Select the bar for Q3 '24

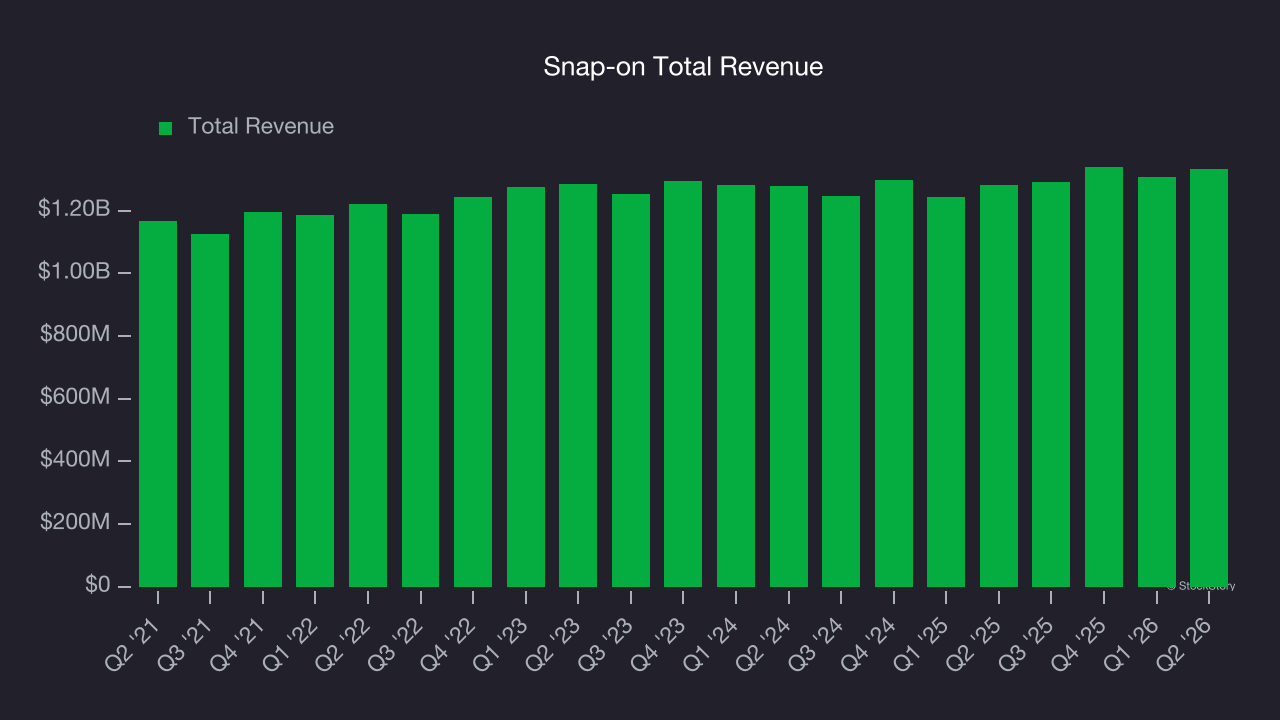[841, 391]
